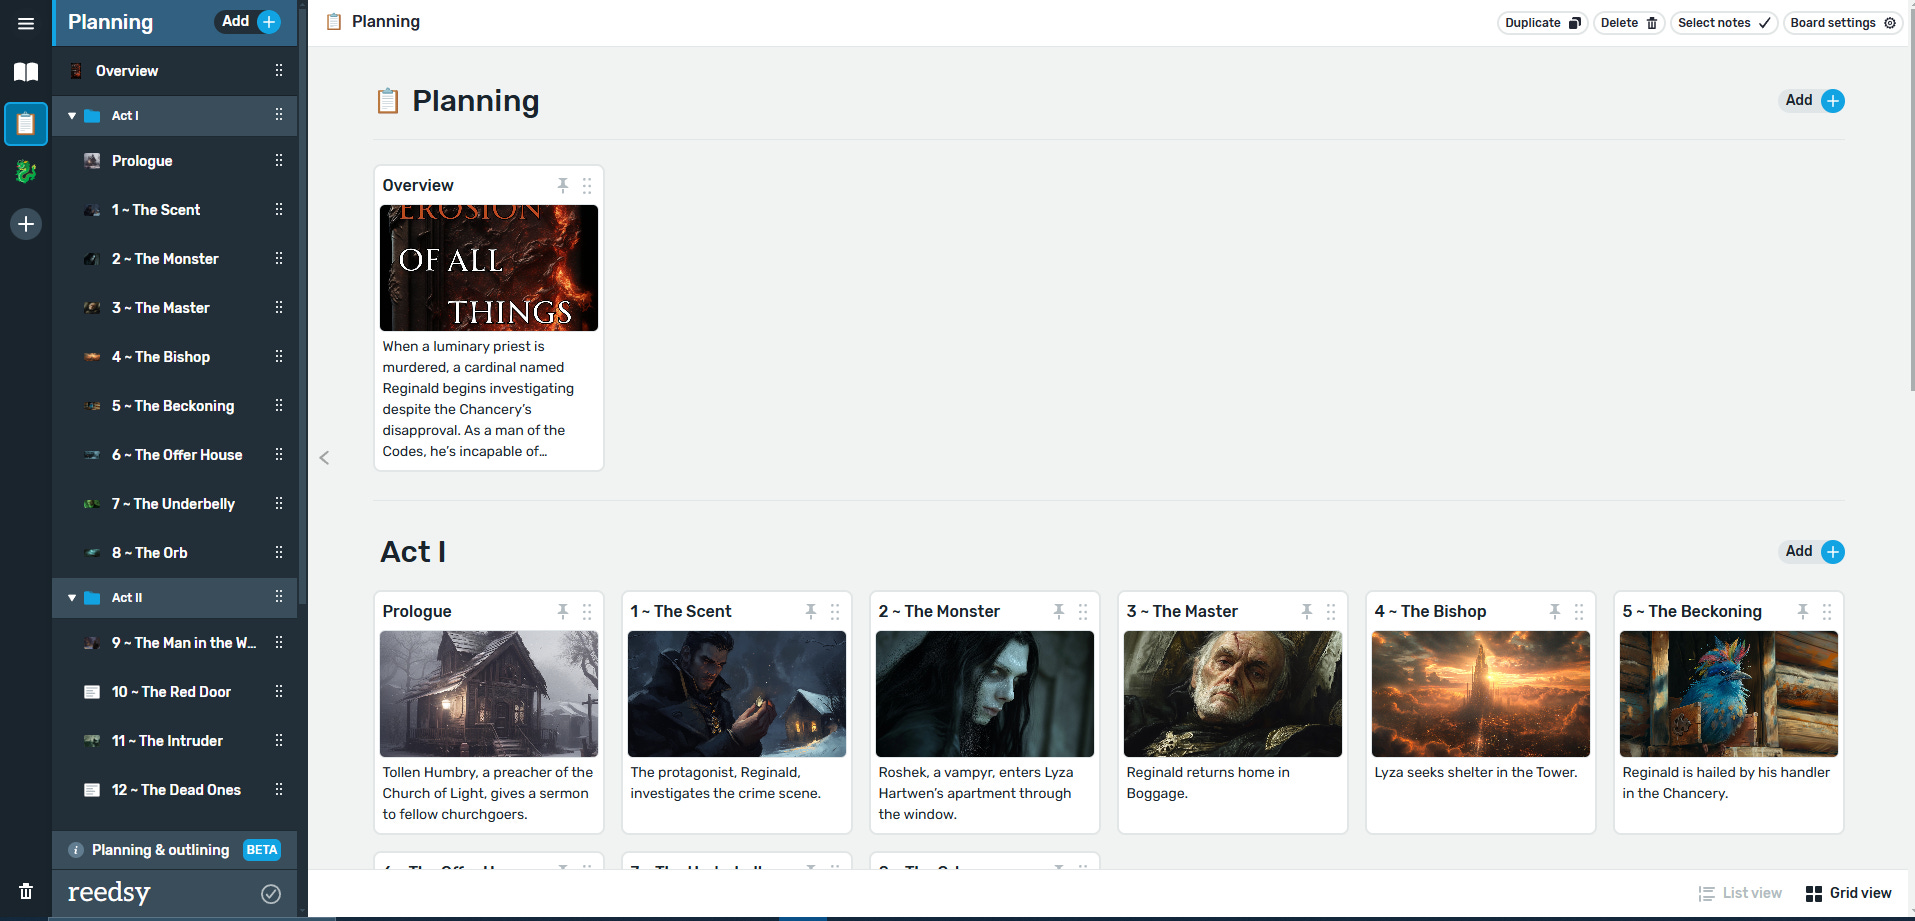
Task: Pin the 3 ~ The Master card
Action: click(x=1307, y=611)
